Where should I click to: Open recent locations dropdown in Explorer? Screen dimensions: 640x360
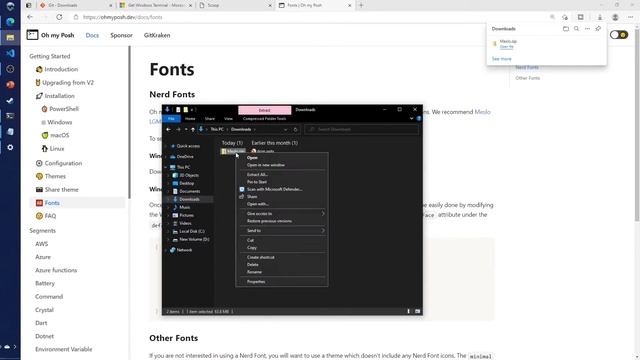tap(186, 129)
